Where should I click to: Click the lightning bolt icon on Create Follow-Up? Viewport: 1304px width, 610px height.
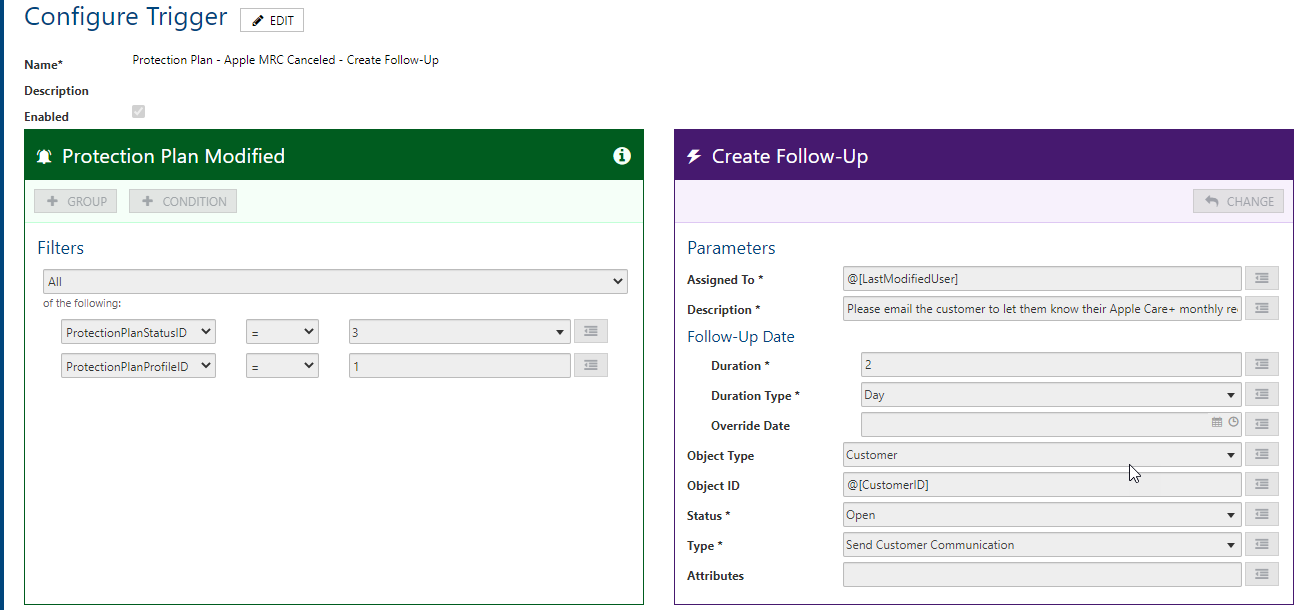coord(694,155)
